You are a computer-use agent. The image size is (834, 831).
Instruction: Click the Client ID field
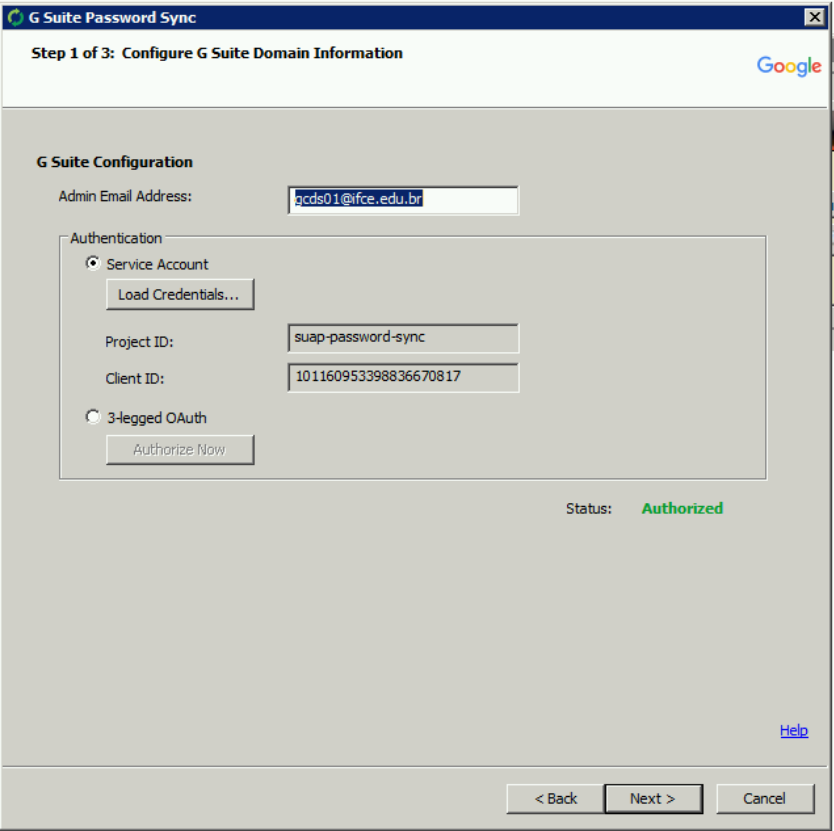point(403,377)
